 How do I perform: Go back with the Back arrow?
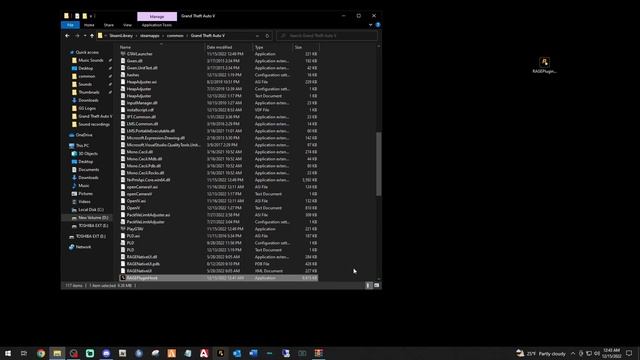pos(67,36)
